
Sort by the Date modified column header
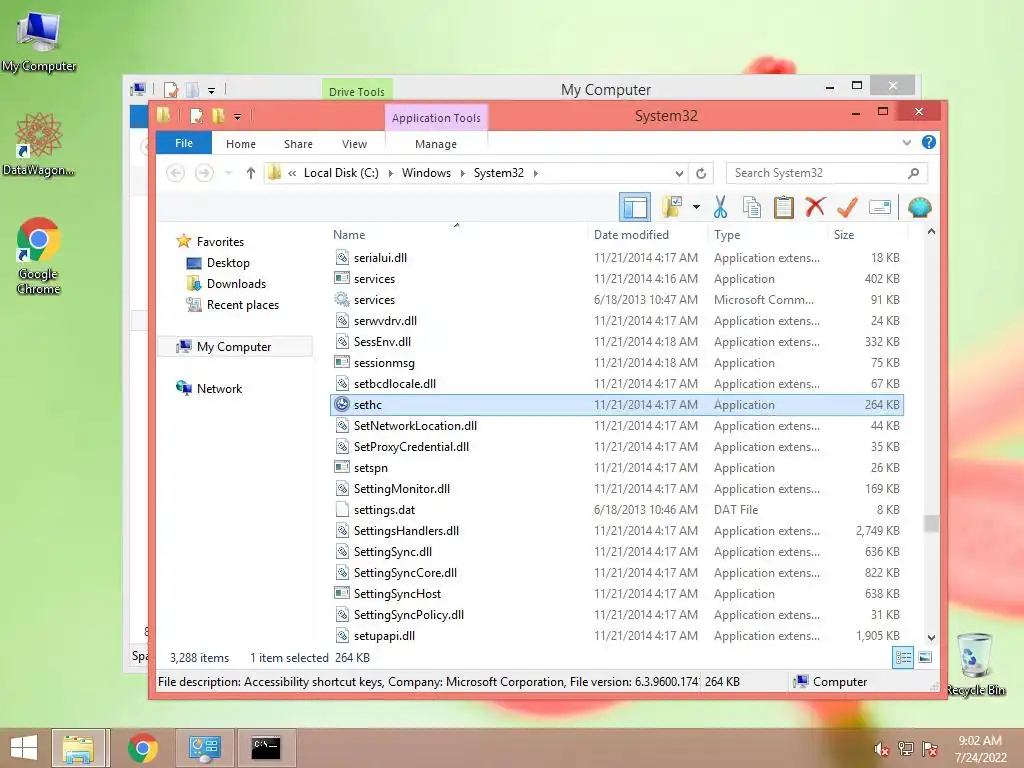[631, 234]
